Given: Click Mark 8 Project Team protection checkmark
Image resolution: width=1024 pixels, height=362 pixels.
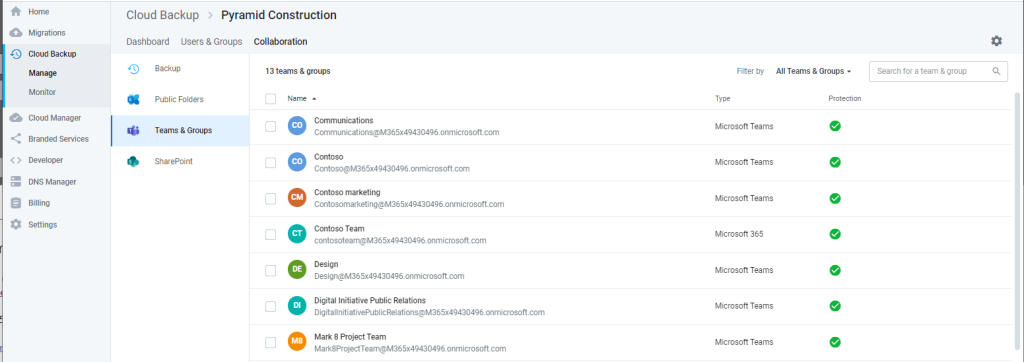Looking at the screenshot, I should click(835, 342).
